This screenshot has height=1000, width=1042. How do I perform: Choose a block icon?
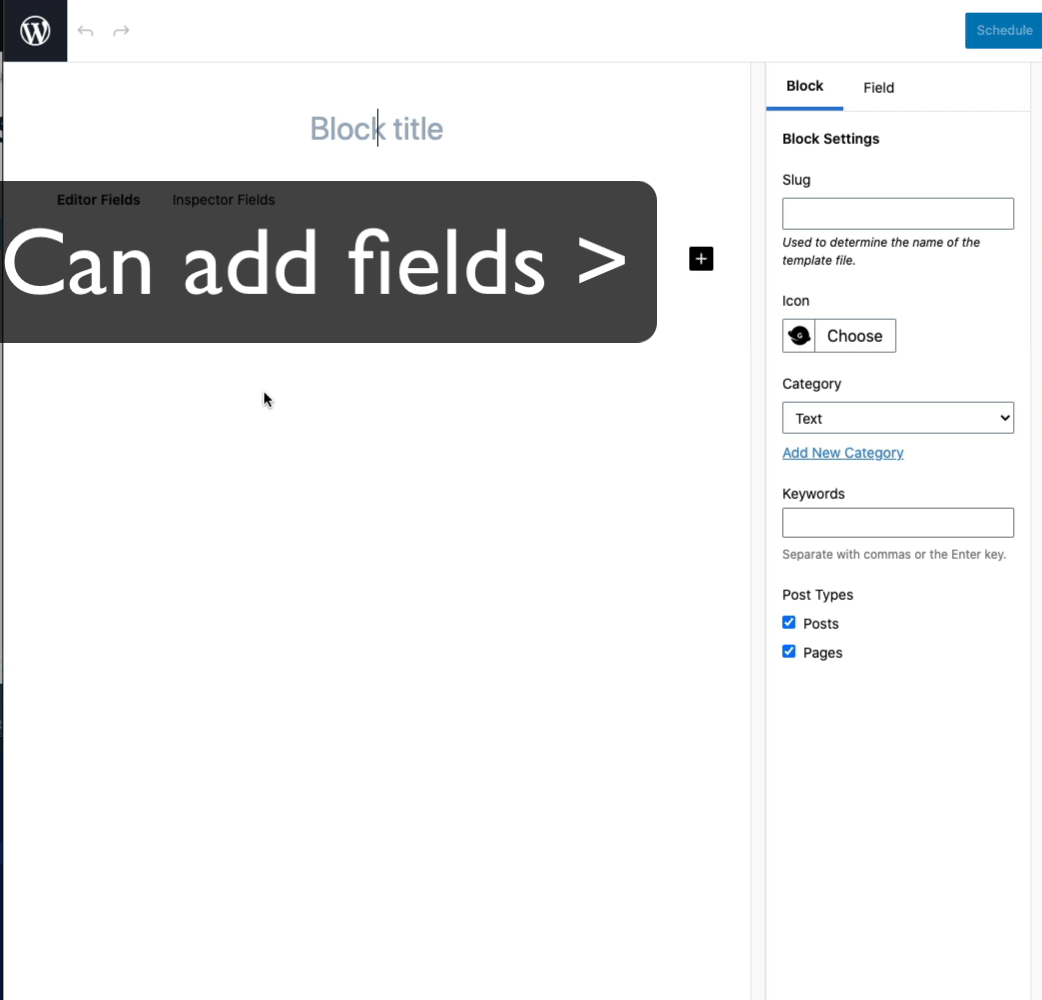coord(855,336)
